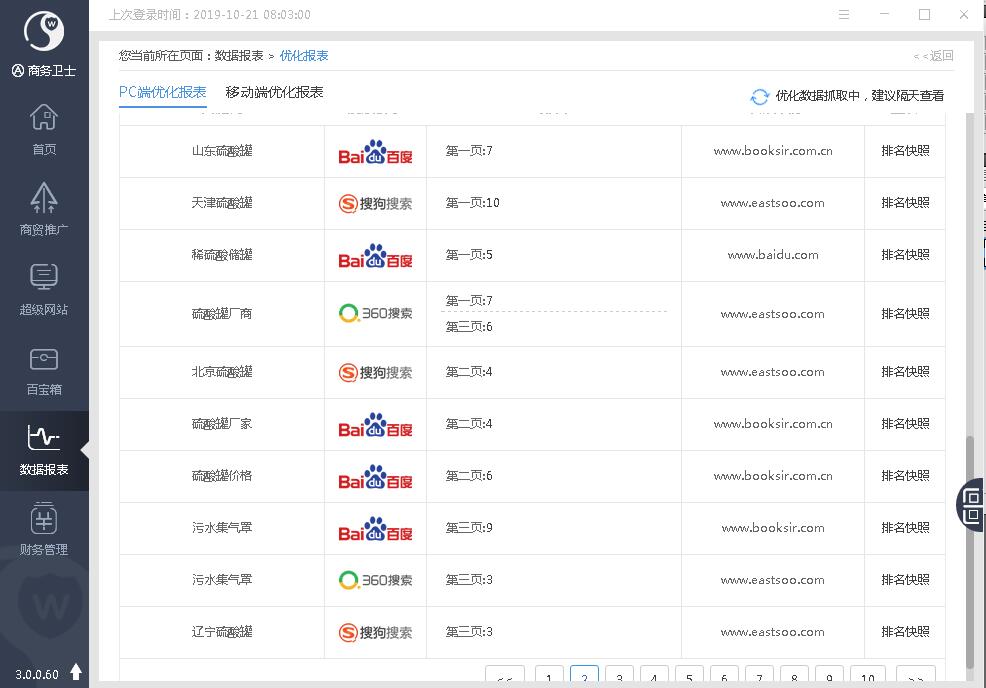Open 排名快照 for 山东硫酸罐
986x688 pixels.
tap(905, 151)
